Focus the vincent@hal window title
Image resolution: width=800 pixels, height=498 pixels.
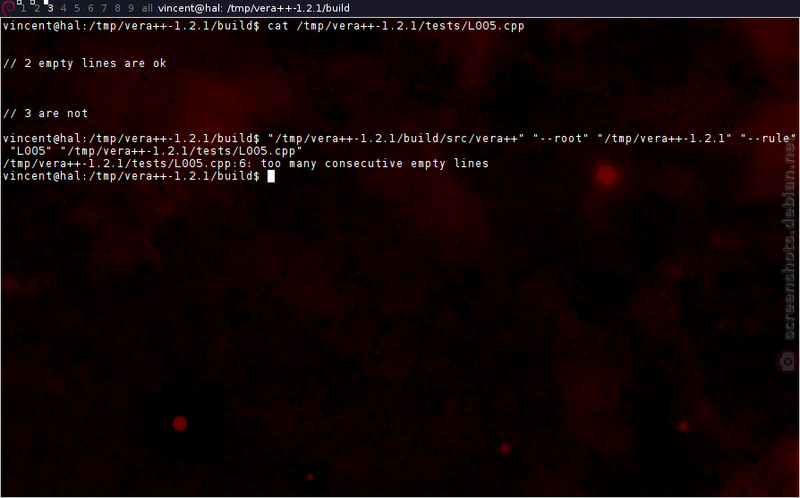coord(254,8)
